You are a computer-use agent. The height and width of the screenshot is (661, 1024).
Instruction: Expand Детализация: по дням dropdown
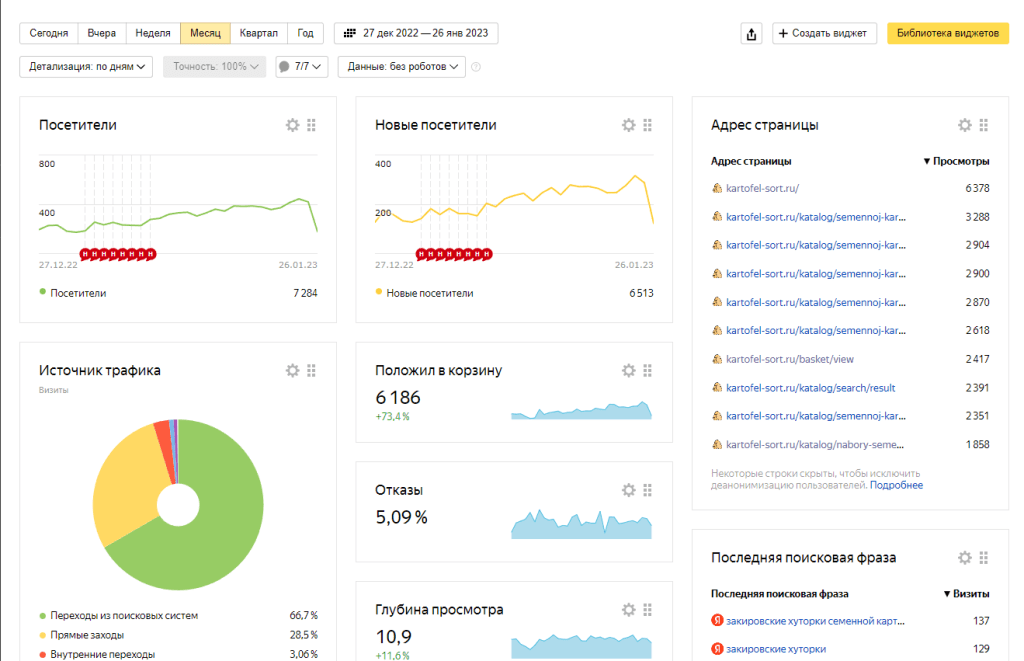[85, 67]
